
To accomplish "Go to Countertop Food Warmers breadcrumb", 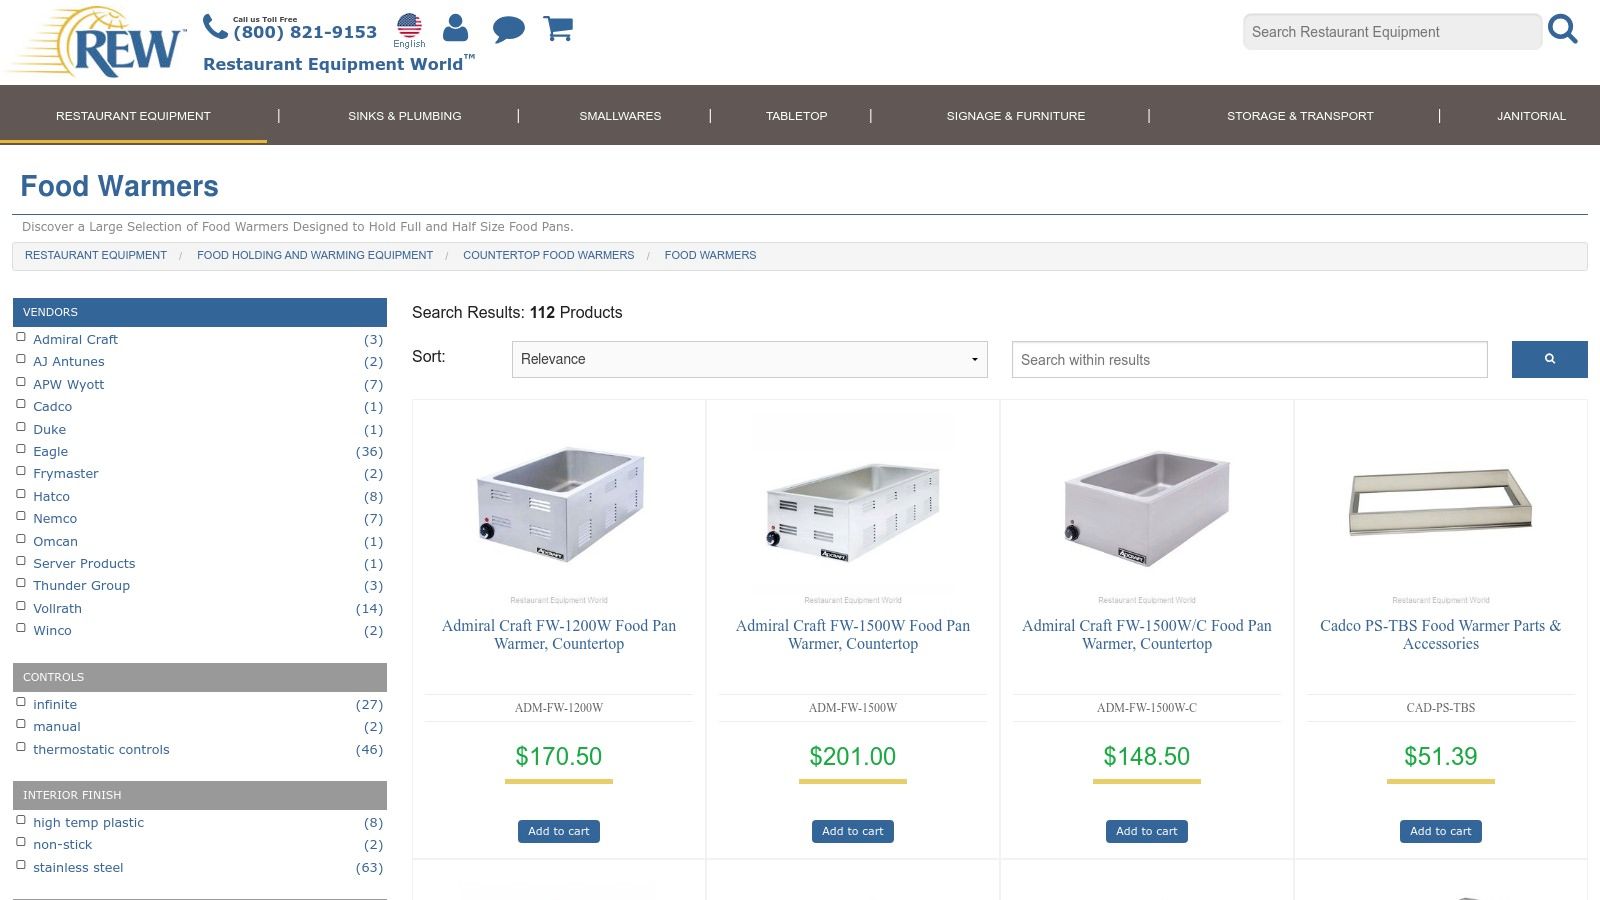I will (548, 256).
